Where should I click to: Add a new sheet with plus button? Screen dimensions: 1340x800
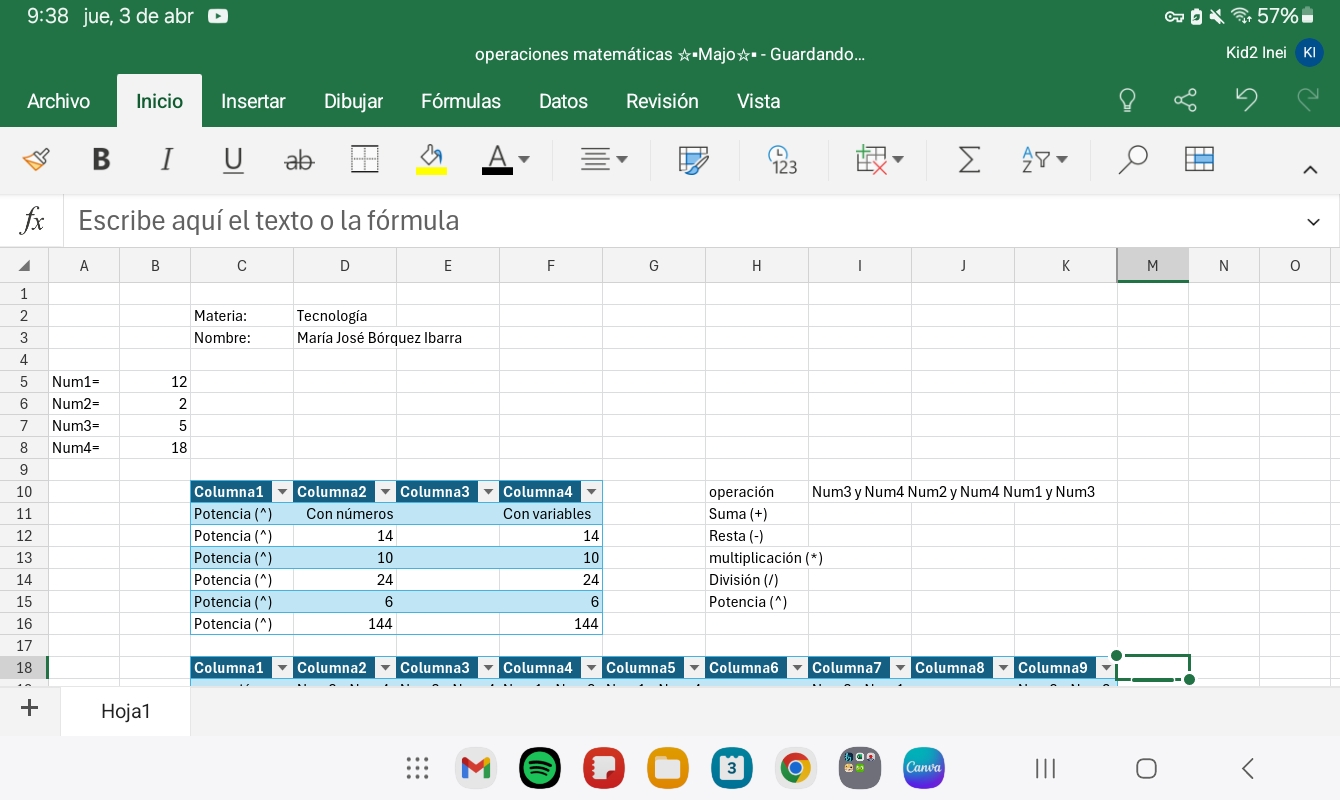(30, 709)
